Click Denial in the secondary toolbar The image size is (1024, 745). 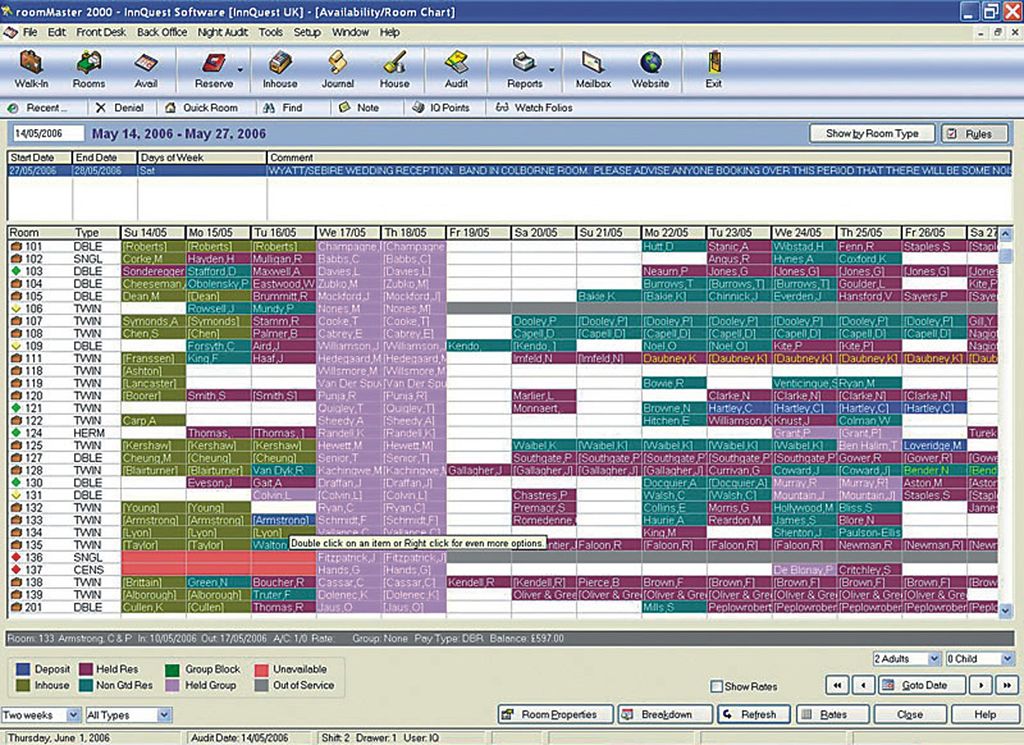click(x=120, y=108)
